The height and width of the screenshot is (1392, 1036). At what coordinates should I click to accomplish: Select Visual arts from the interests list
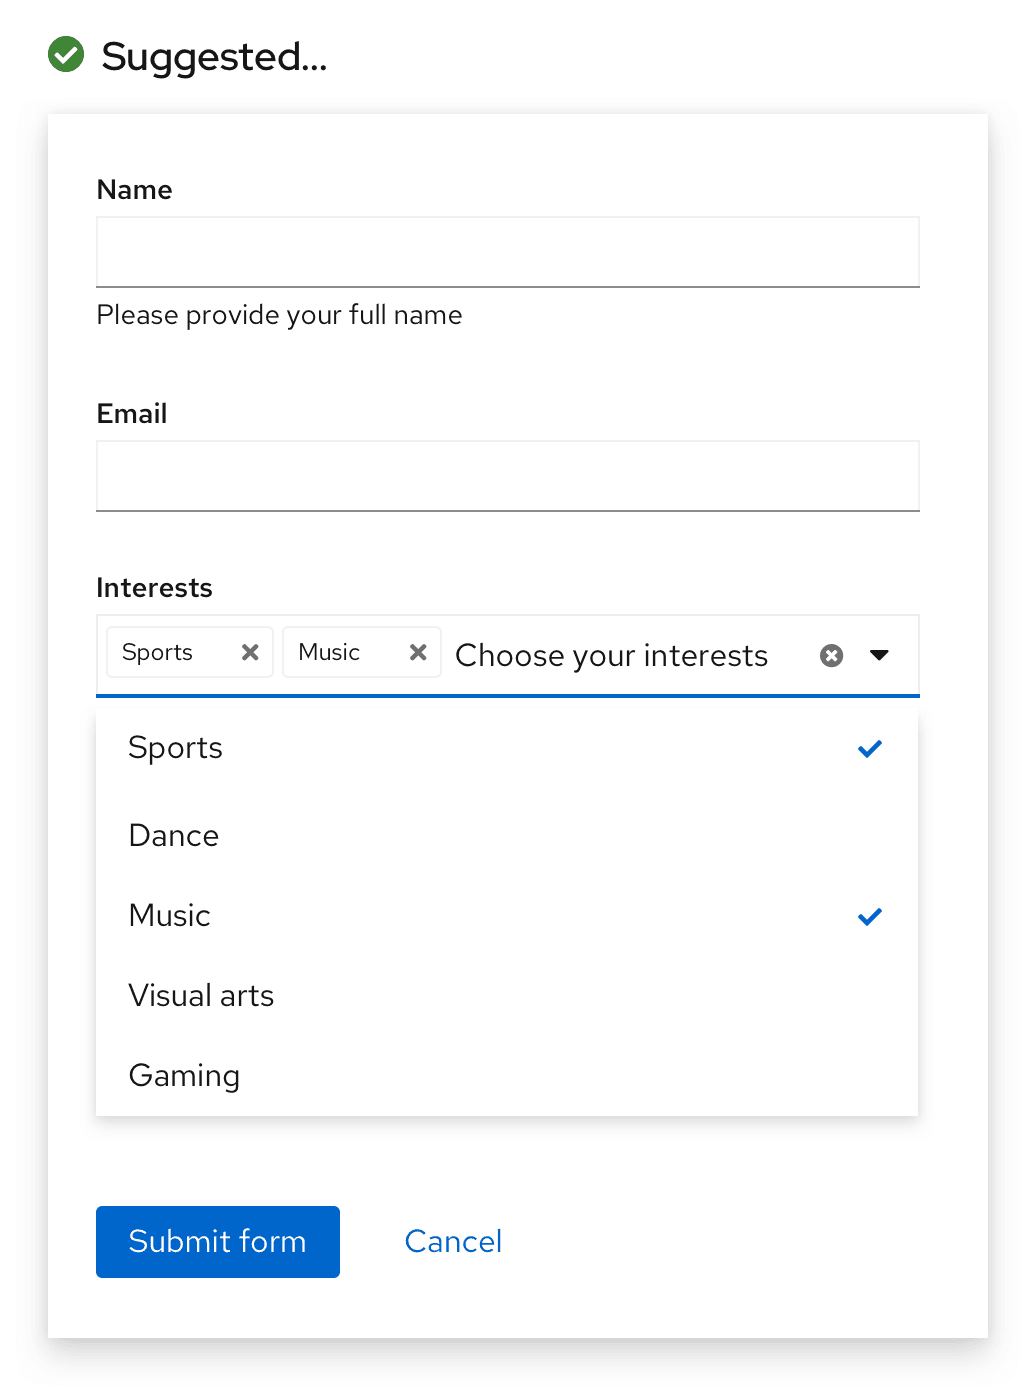point(201,996)
